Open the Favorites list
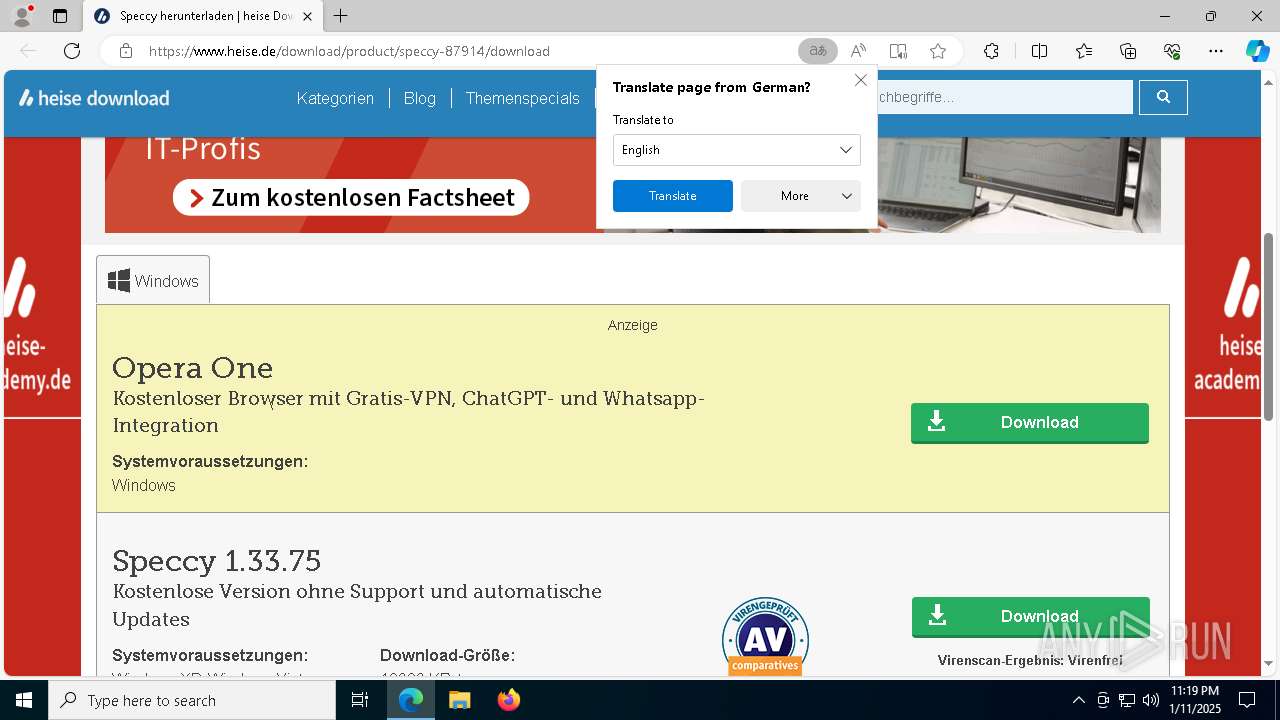This screenshot has height=720, width=1280. tap(1084, 51)
